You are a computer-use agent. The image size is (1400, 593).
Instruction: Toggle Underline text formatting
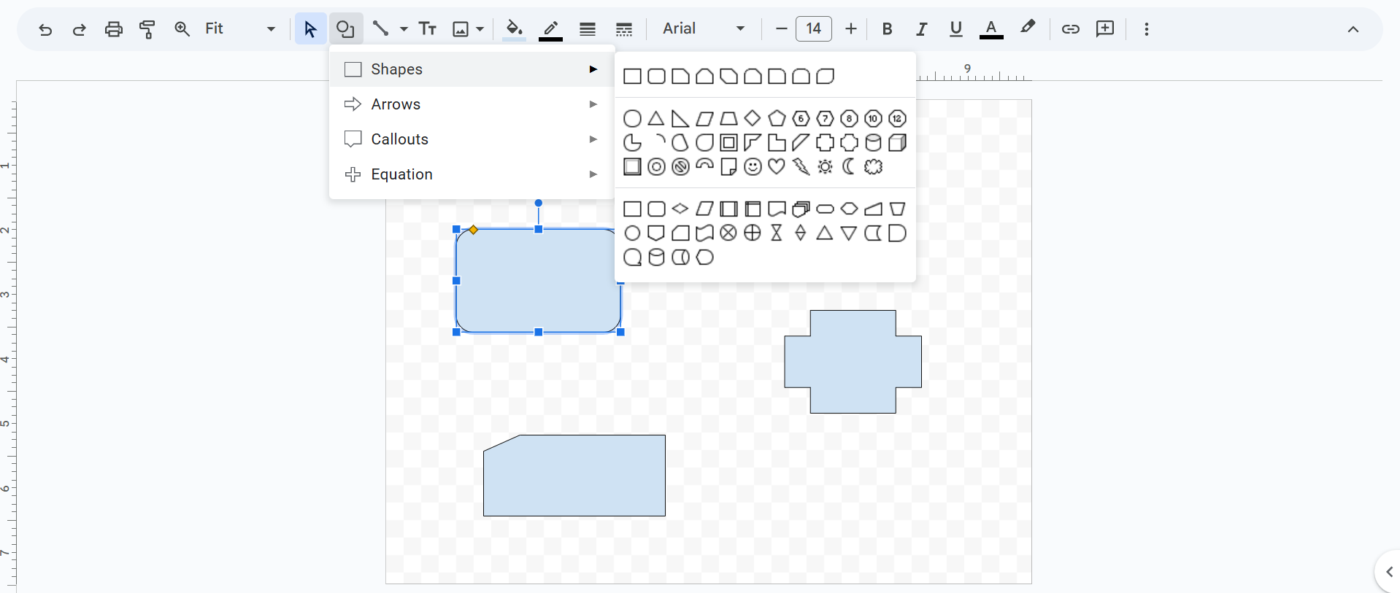pyautogui.click(x=955, y=29)
